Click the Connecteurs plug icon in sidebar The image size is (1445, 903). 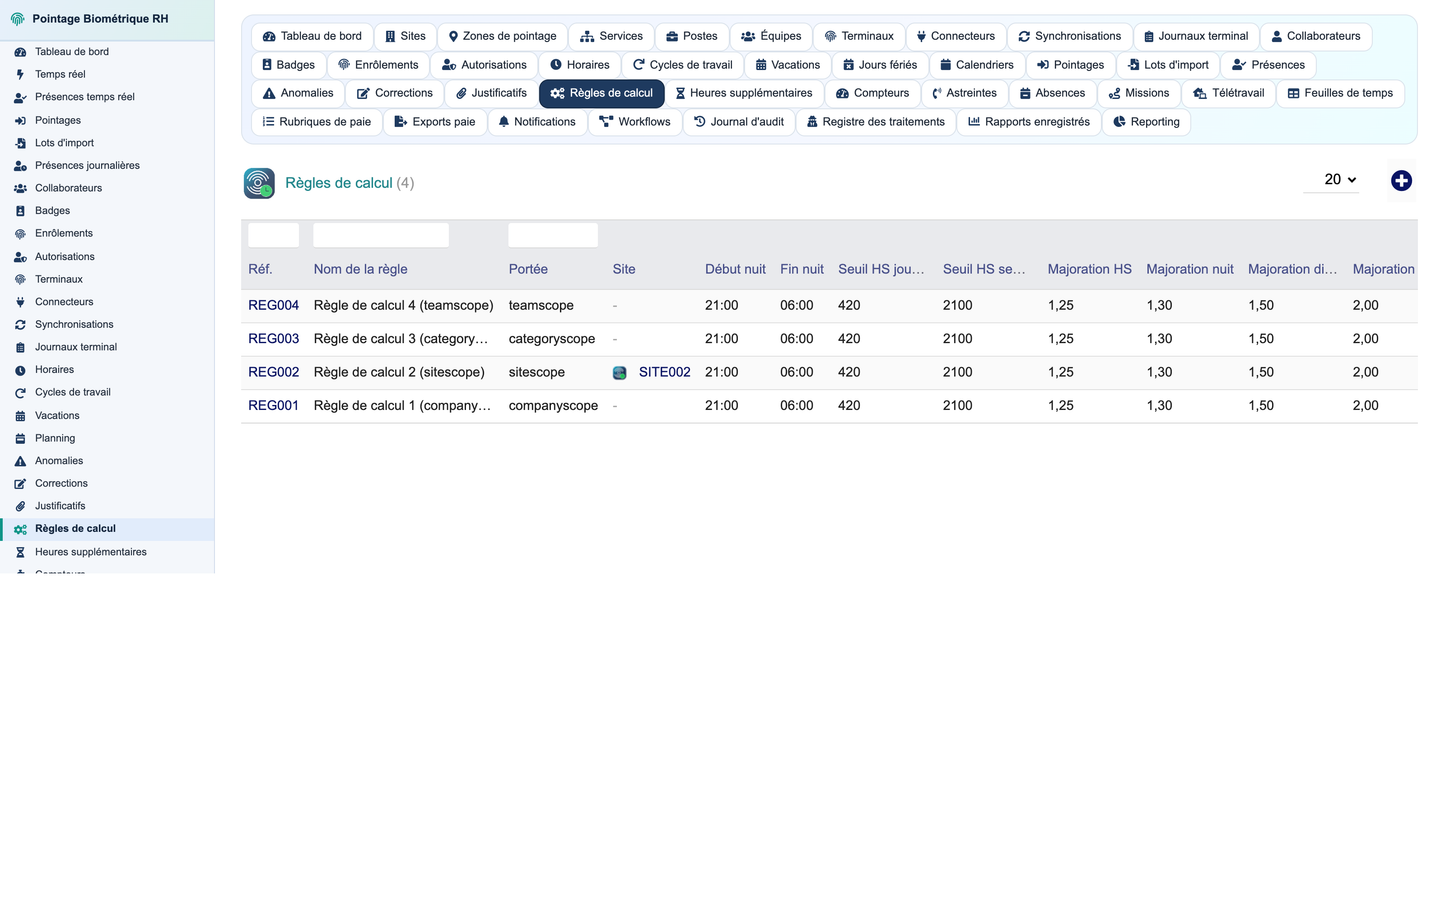tap(20, 302)
